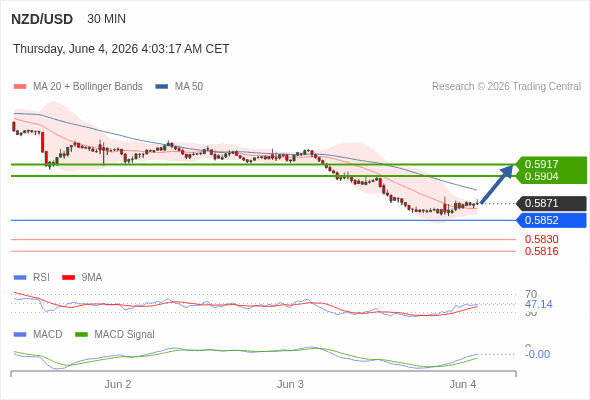Select the 0.5904 resistance price label
Image resolution: width=590 pixels, height=400 pixels.
coord(551,176)
